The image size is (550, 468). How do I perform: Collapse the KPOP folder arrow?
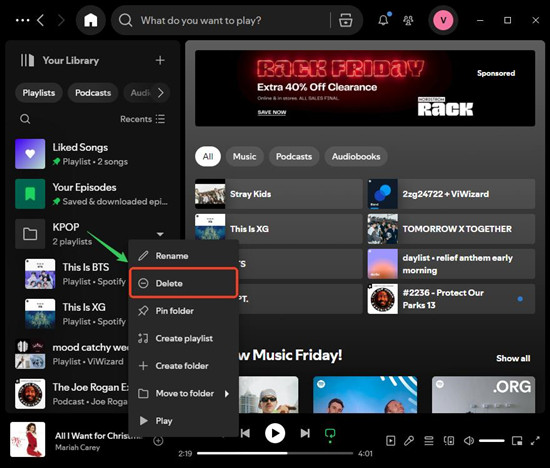pos(160,234)
